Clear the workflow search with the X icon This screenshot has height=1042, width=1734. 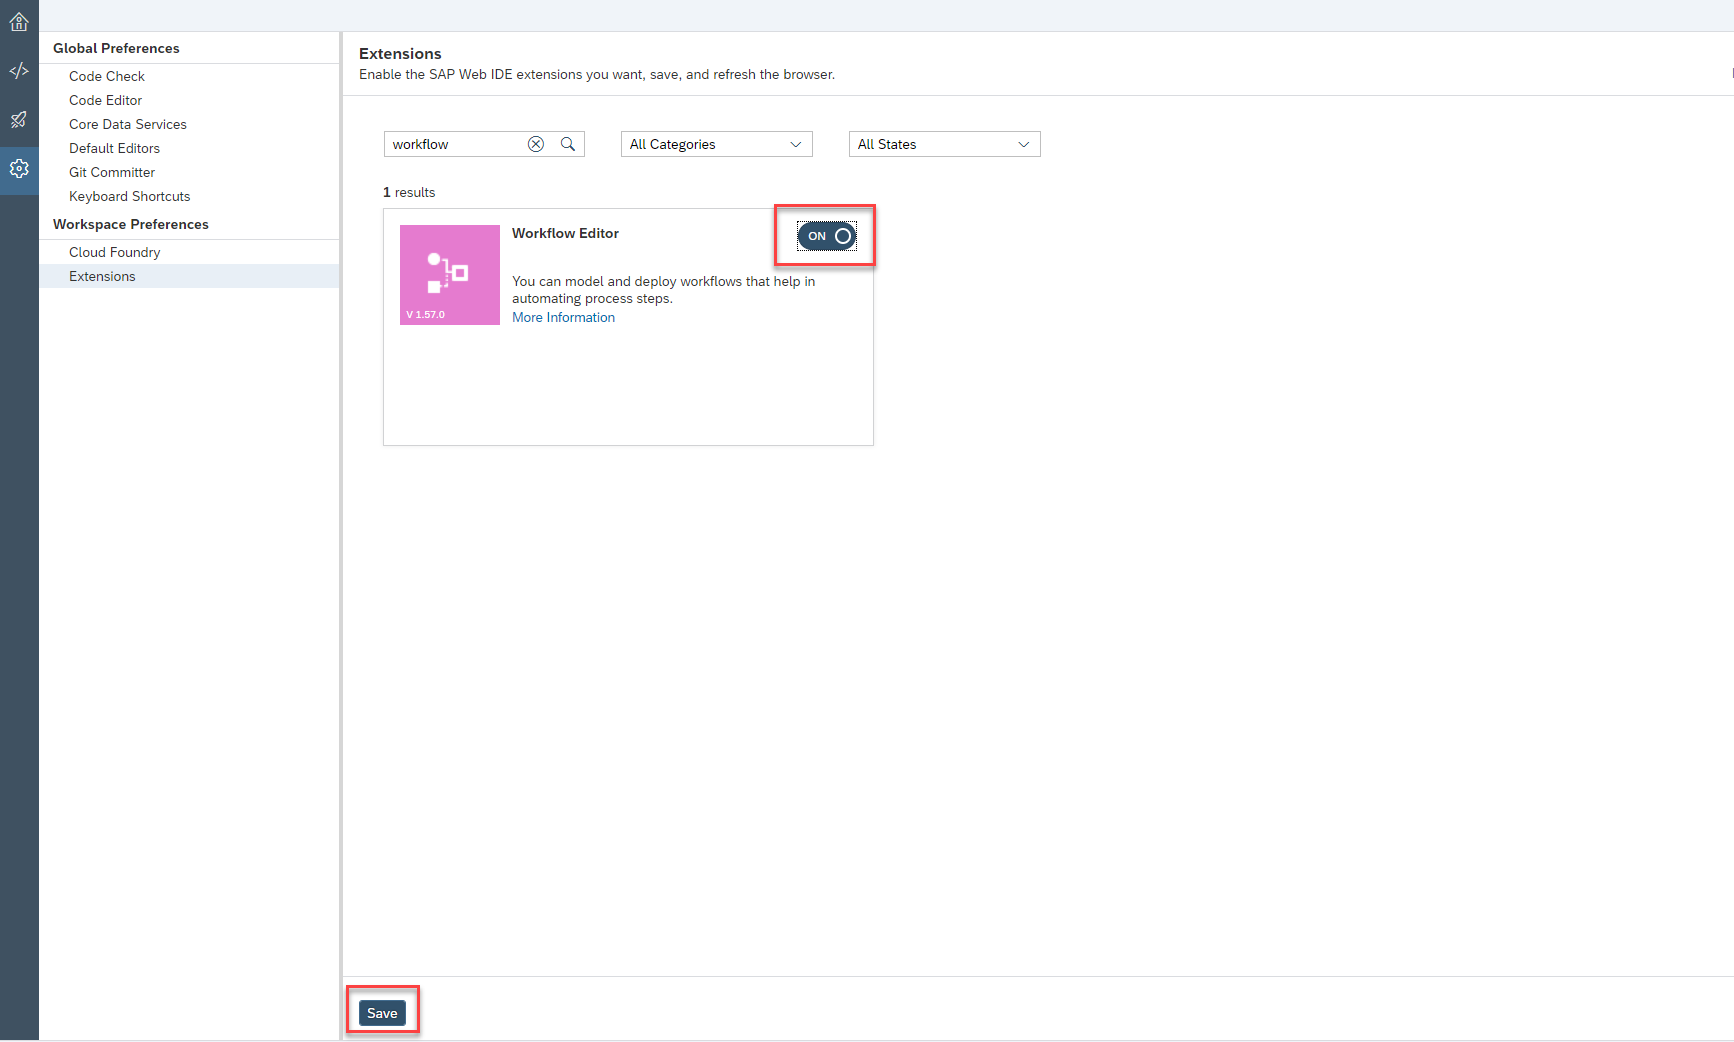(x=536, y=144)
